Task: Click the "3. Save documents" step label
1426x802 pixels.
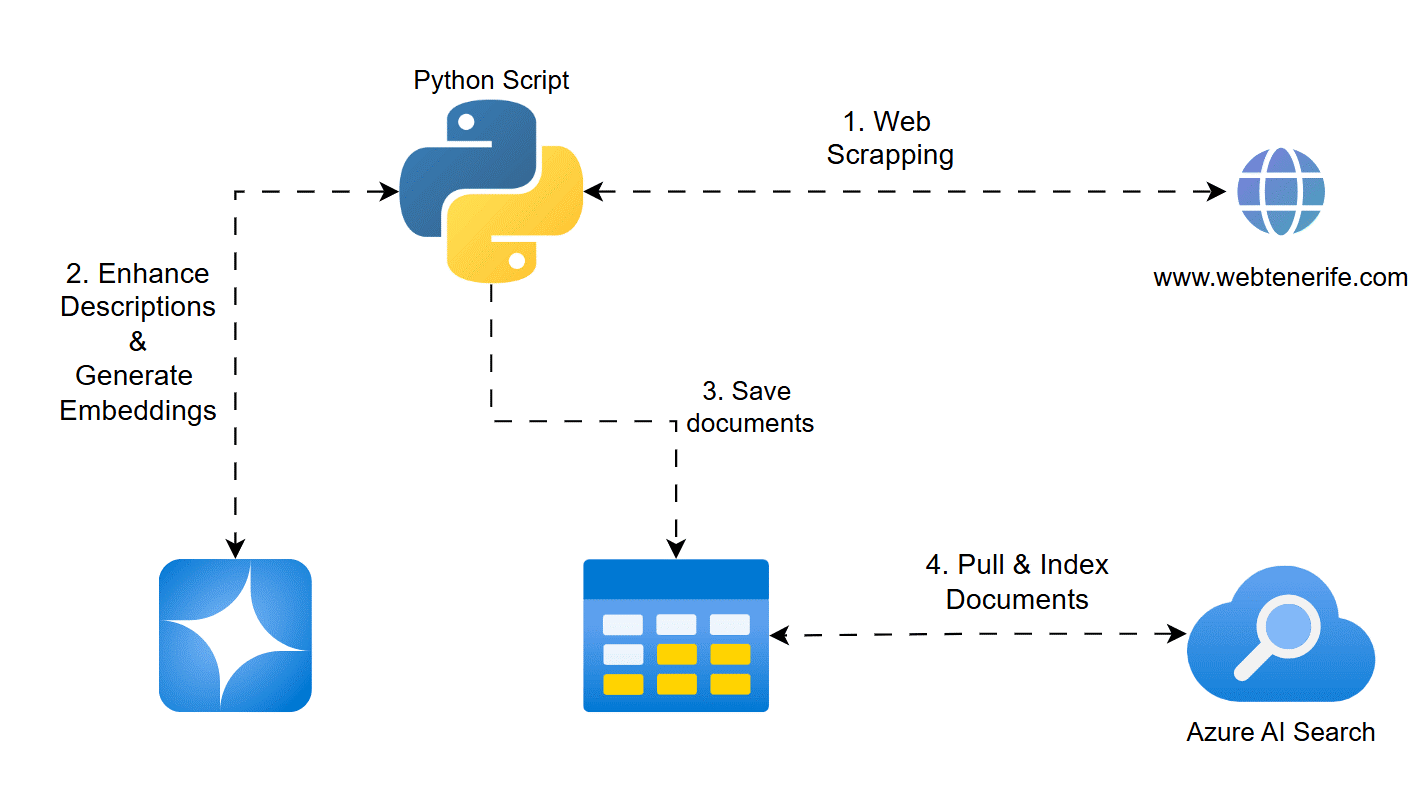Action: point(749,407)
